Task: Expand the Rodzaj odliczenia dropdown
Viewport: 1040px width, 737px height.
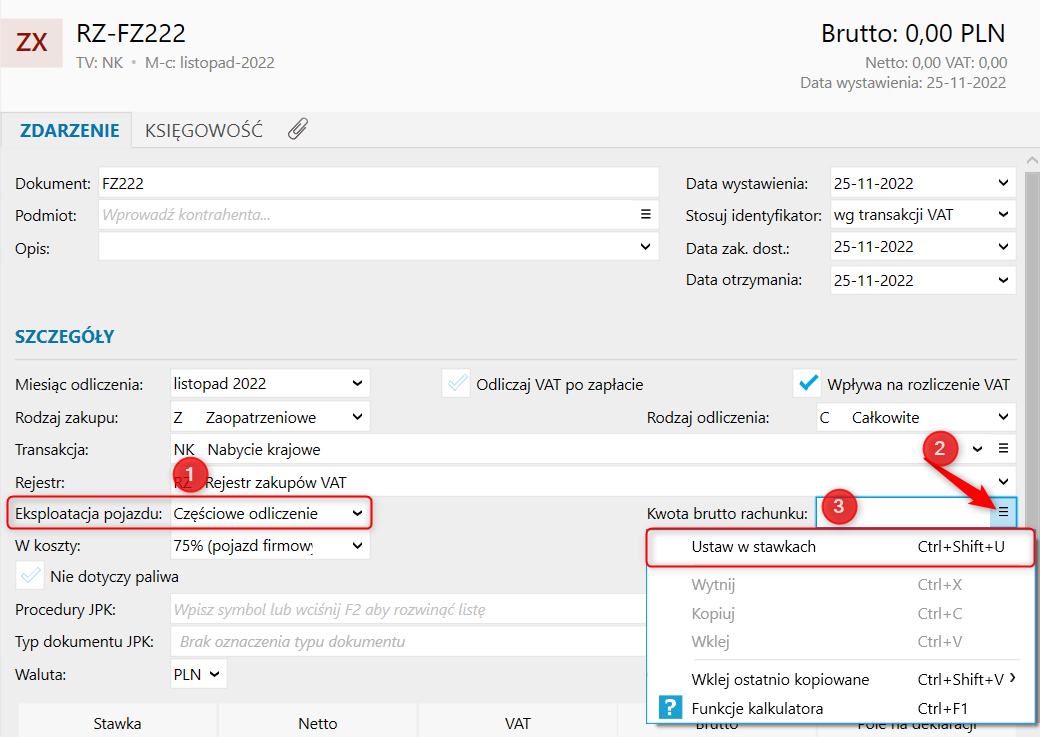Action: [x=1003, y=417]
